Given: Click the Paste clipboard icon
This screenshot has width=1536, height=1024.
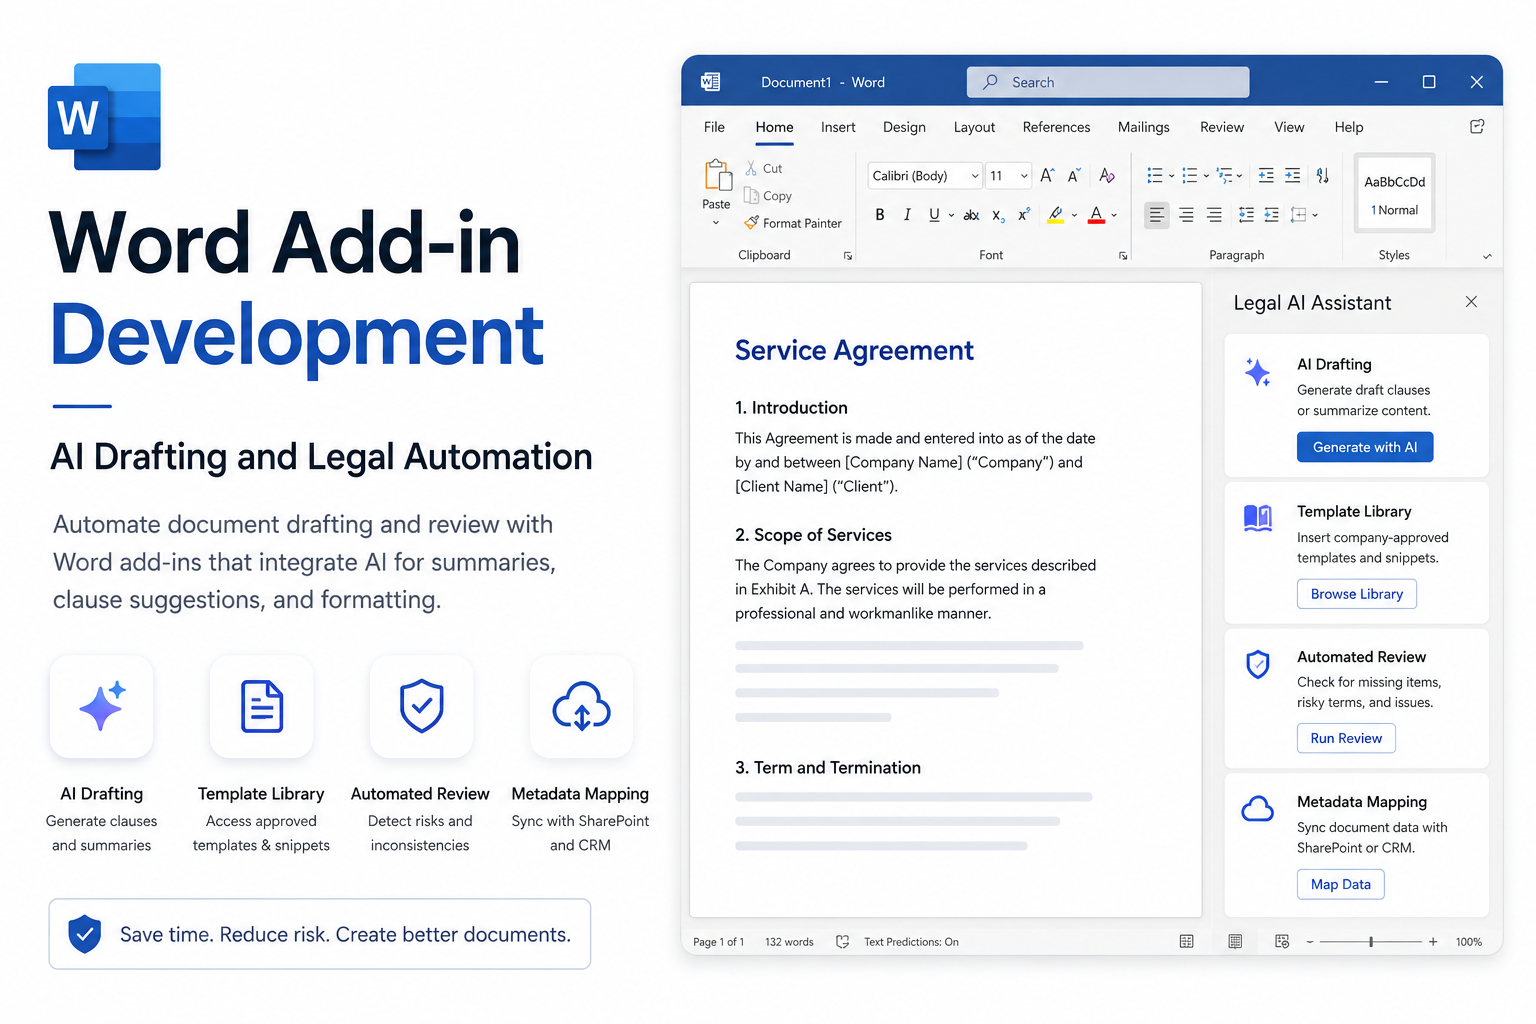Looking at the screenshot, I should (x=717, y=175).
